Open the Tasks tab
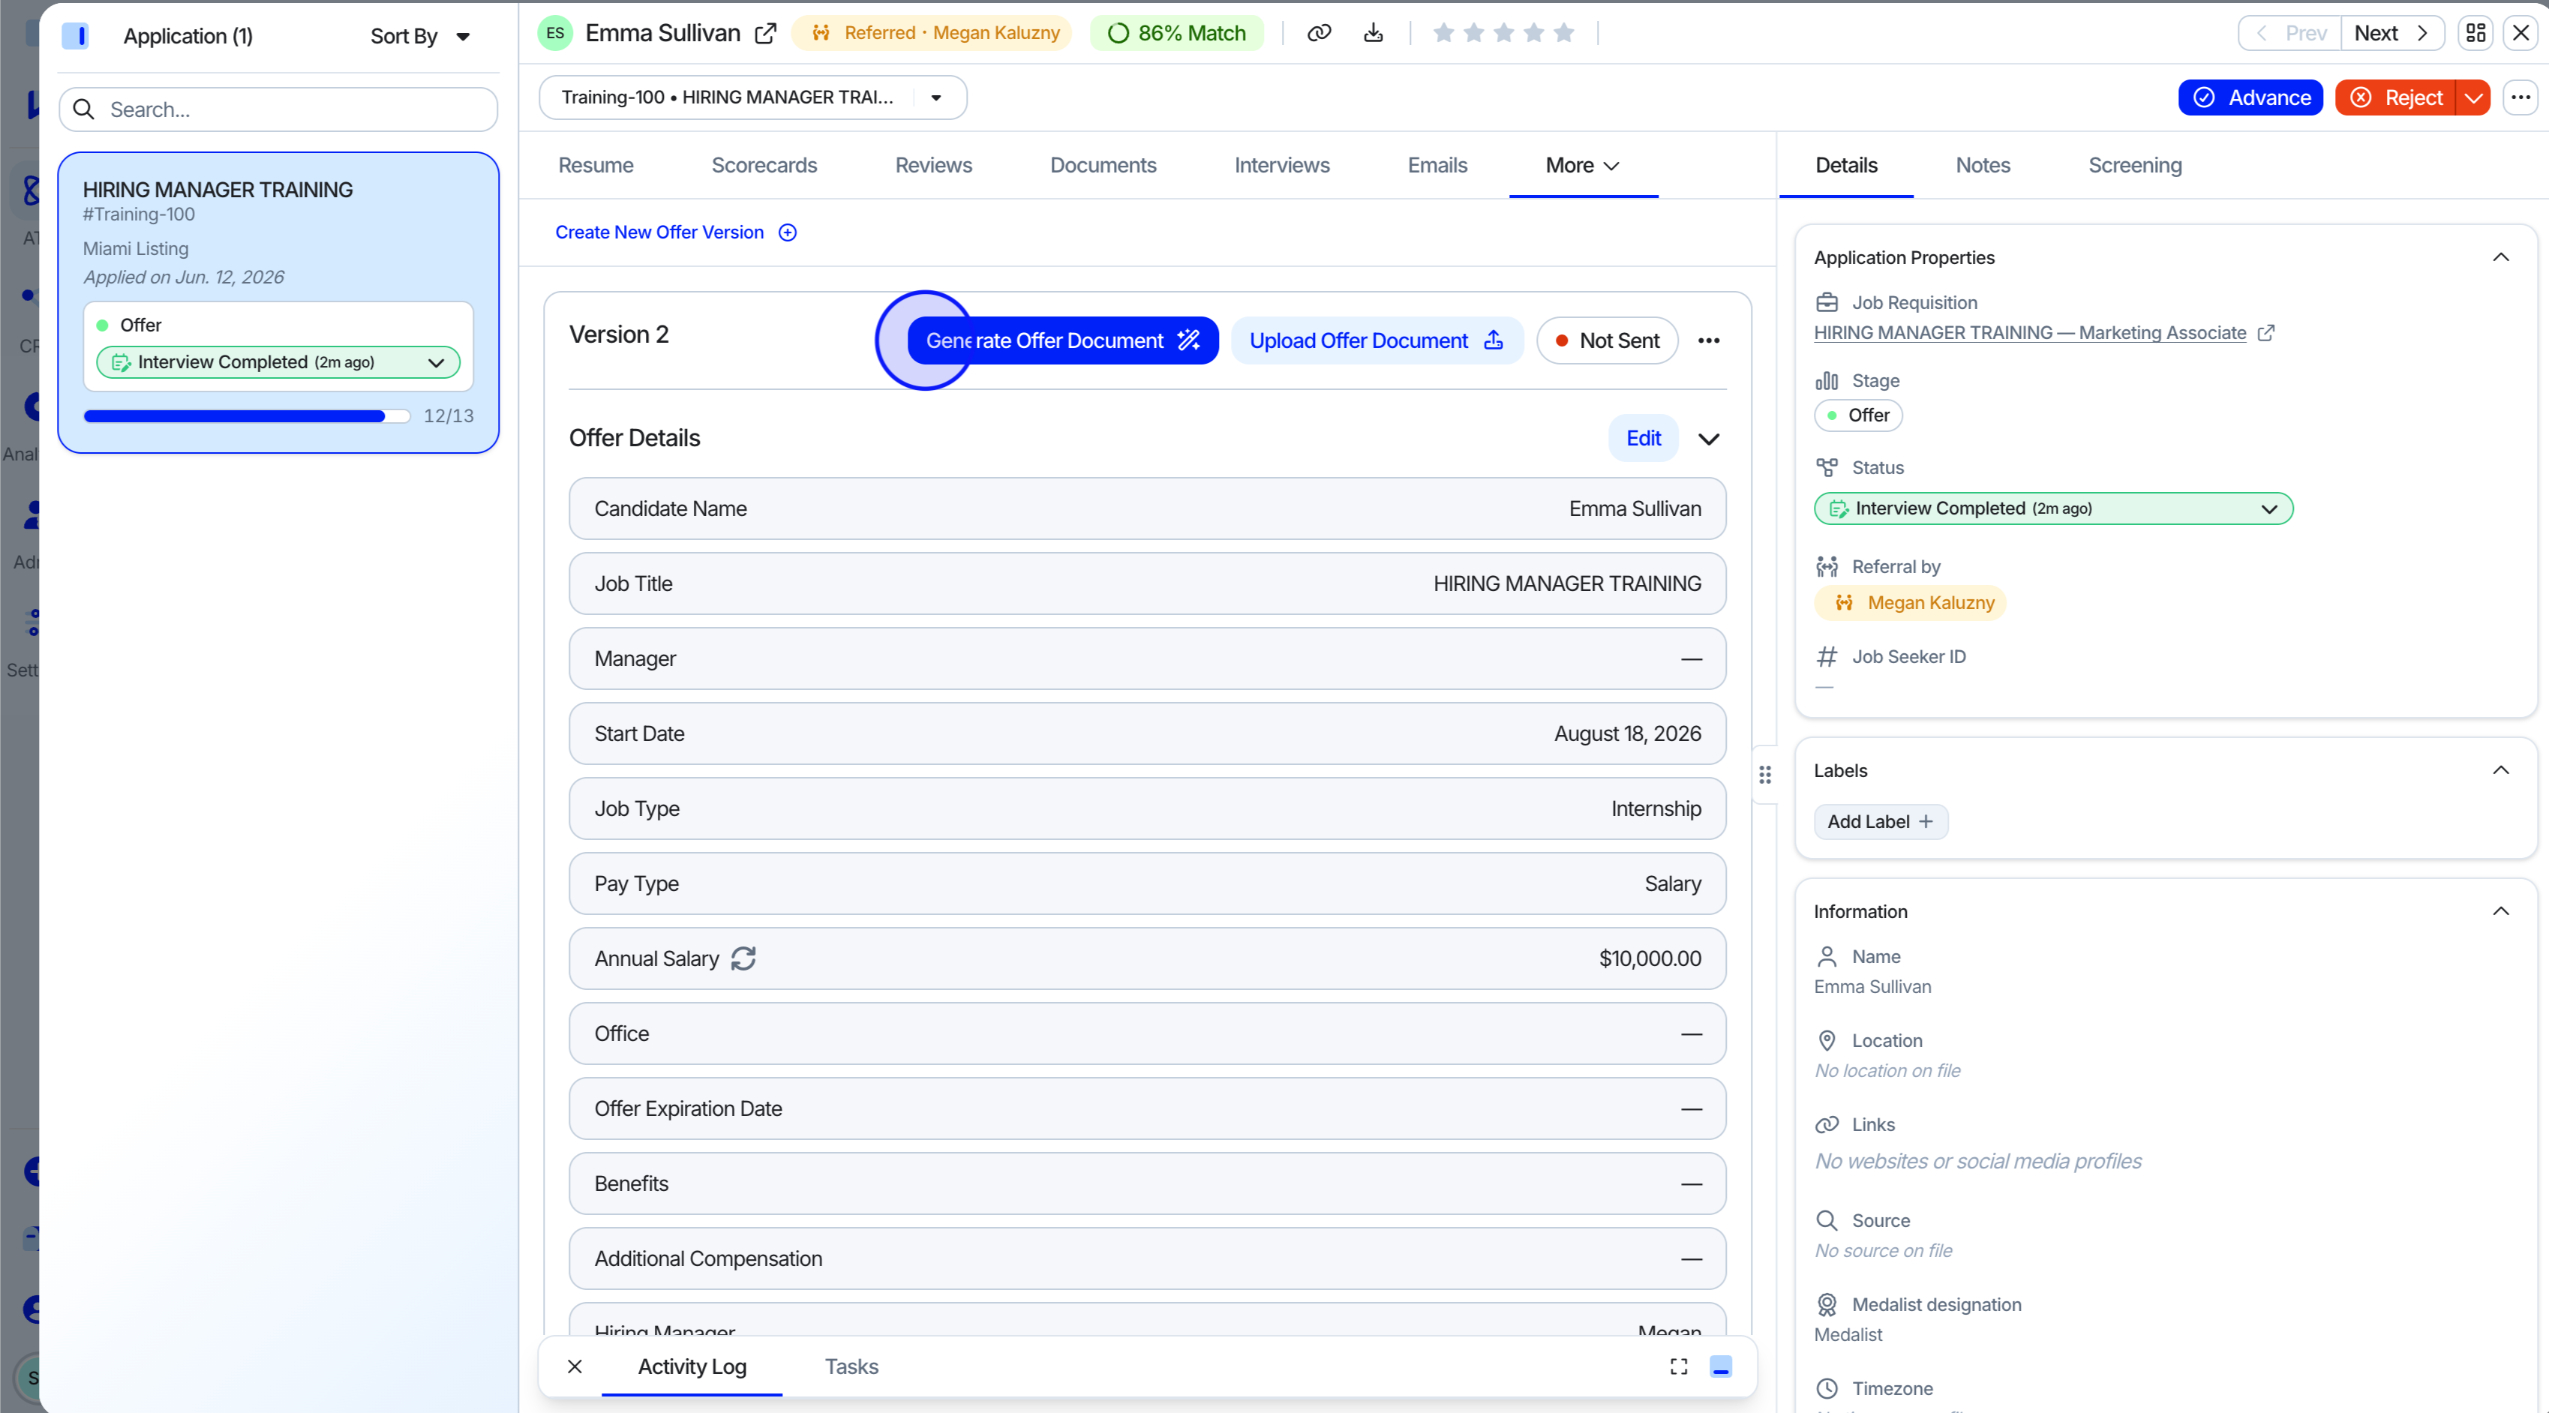 pos(851,1366)
